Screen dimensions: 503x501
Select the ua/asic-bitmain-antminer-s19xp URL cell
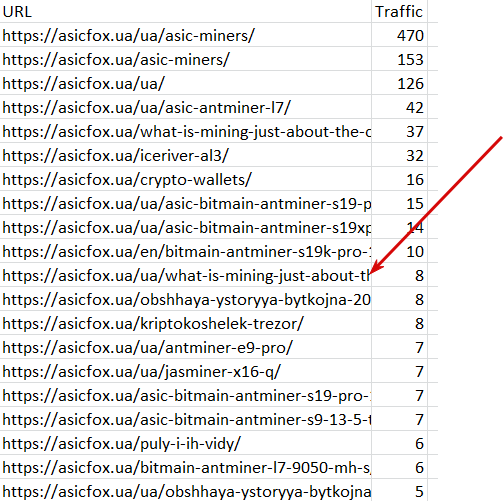(x=186, y=227)
